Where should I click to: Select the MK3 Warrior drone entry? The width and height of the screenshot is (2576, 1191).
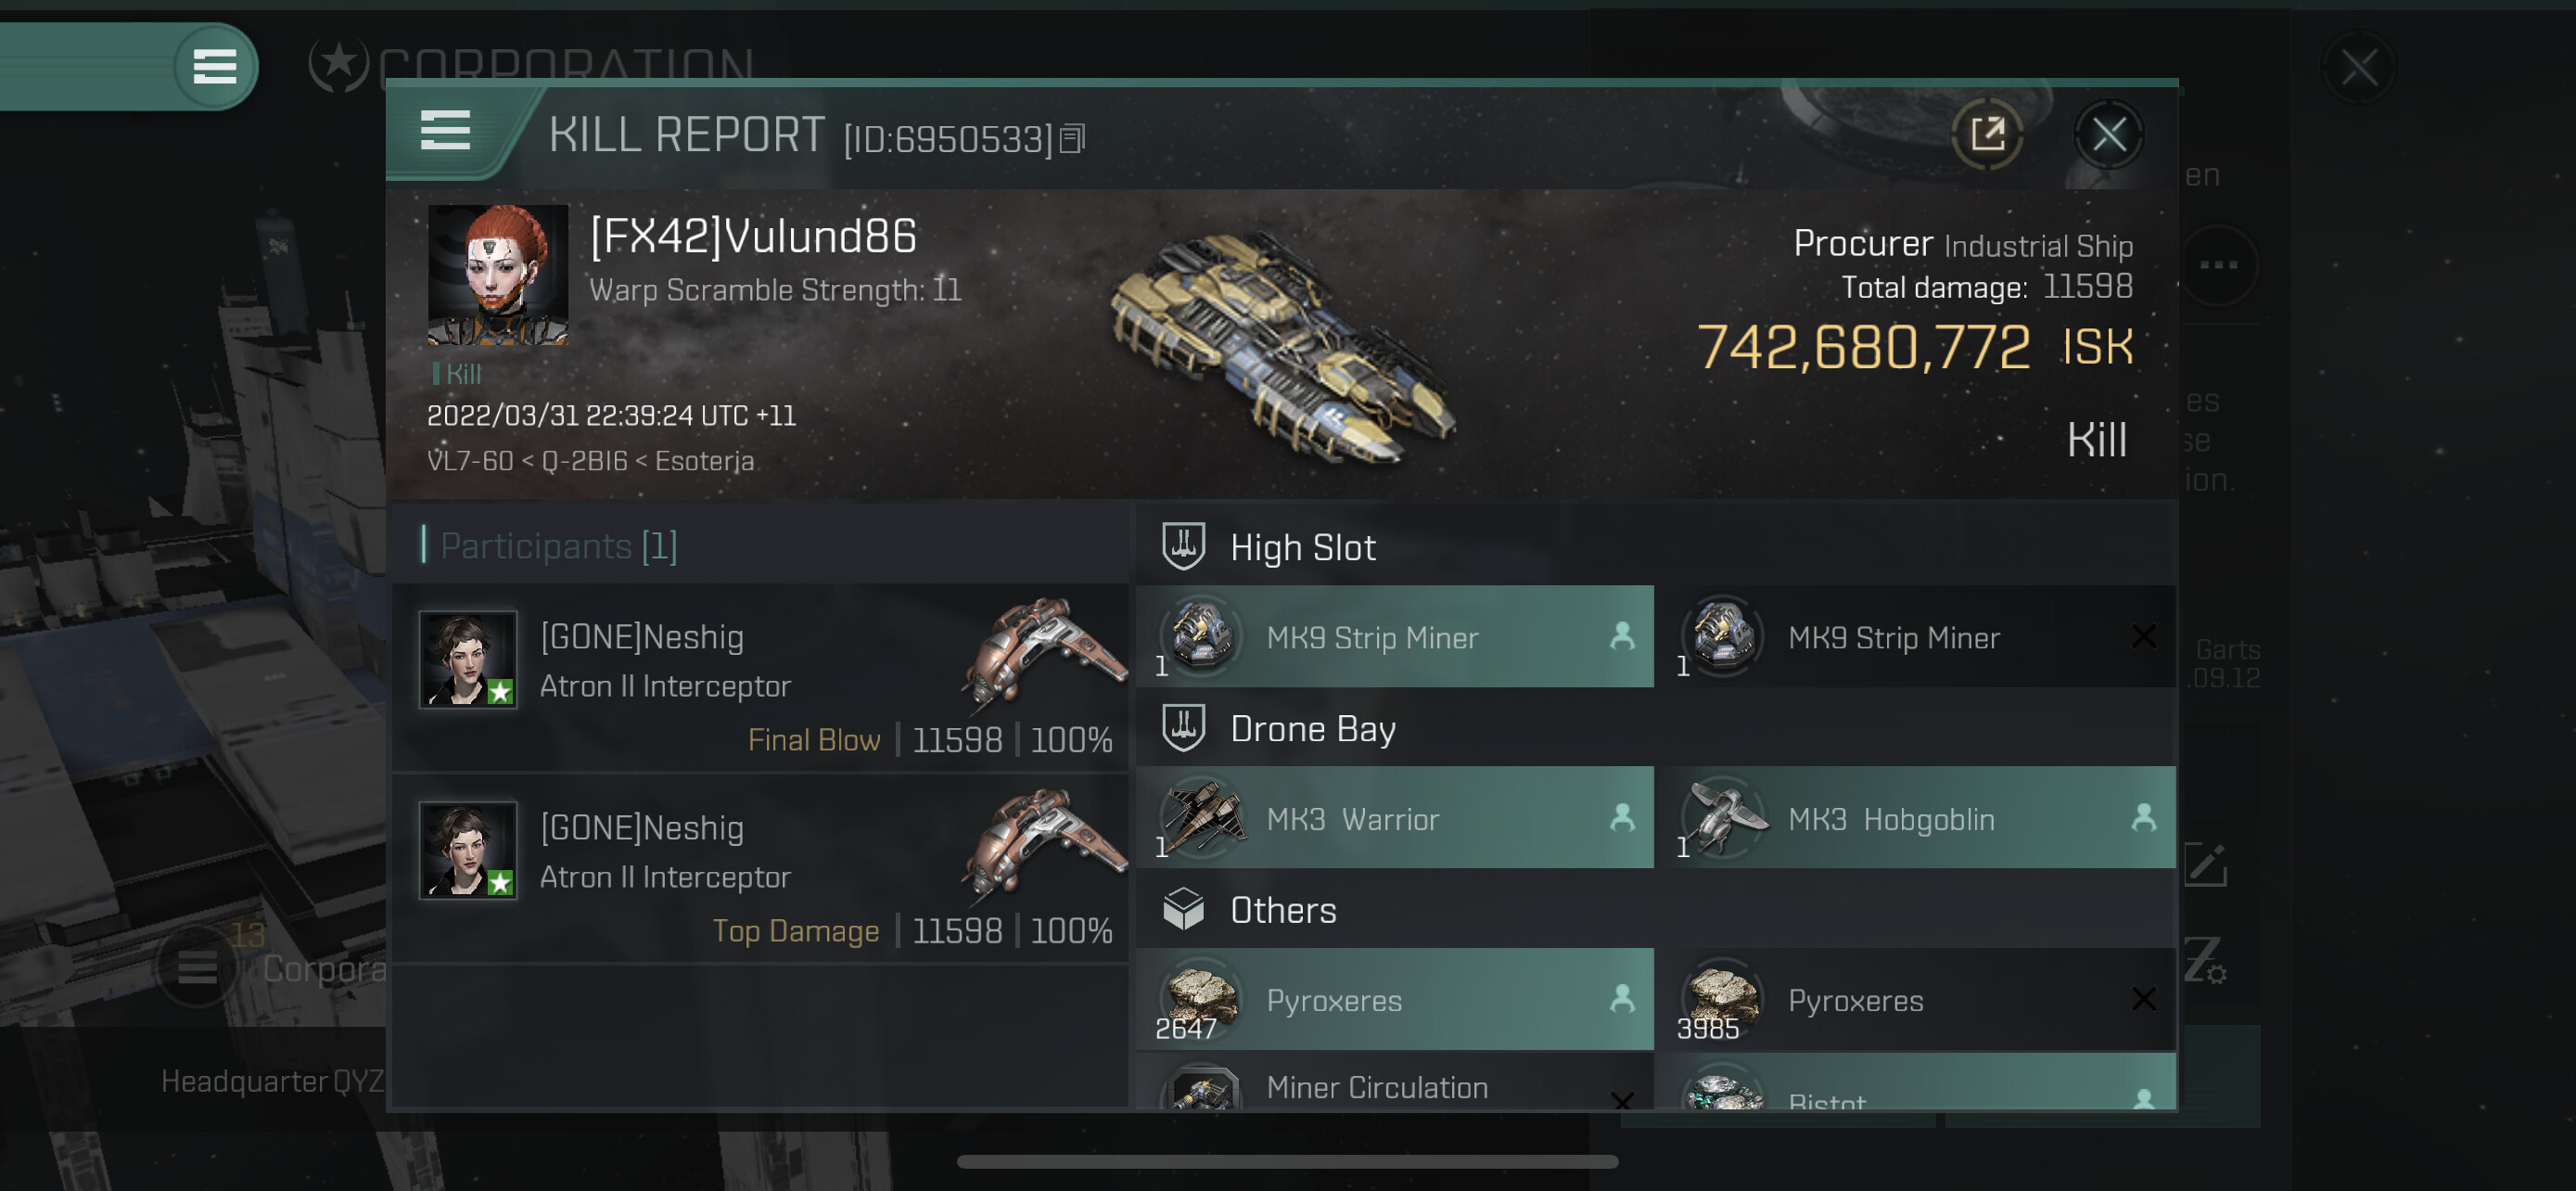click(1394, 817)
